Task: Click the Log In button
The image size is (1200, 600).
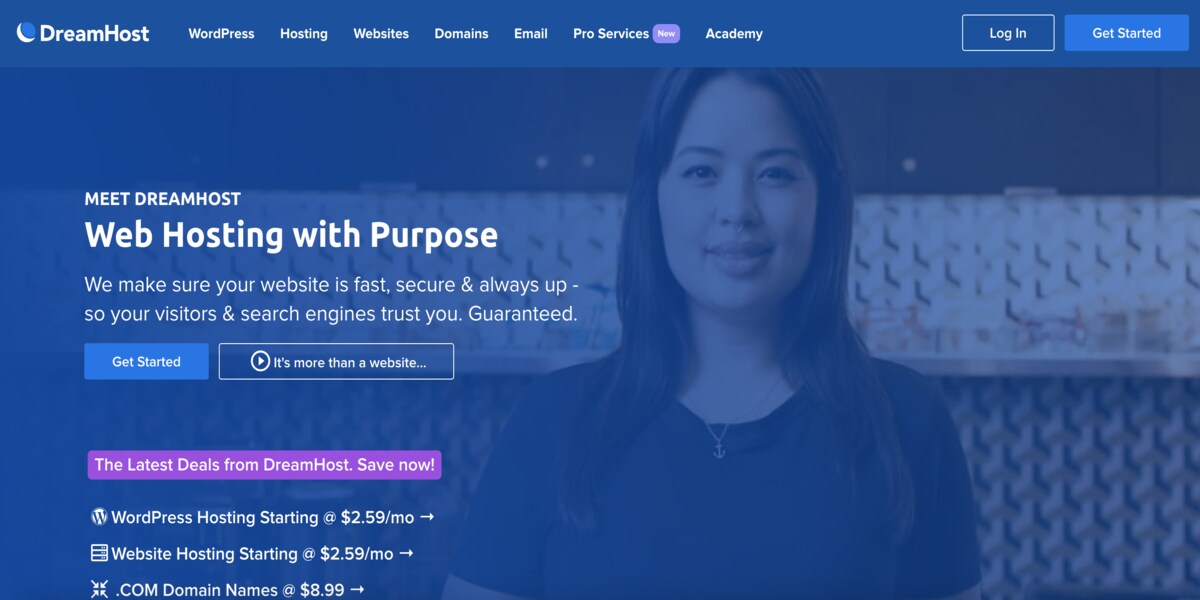Action: 1008,33
